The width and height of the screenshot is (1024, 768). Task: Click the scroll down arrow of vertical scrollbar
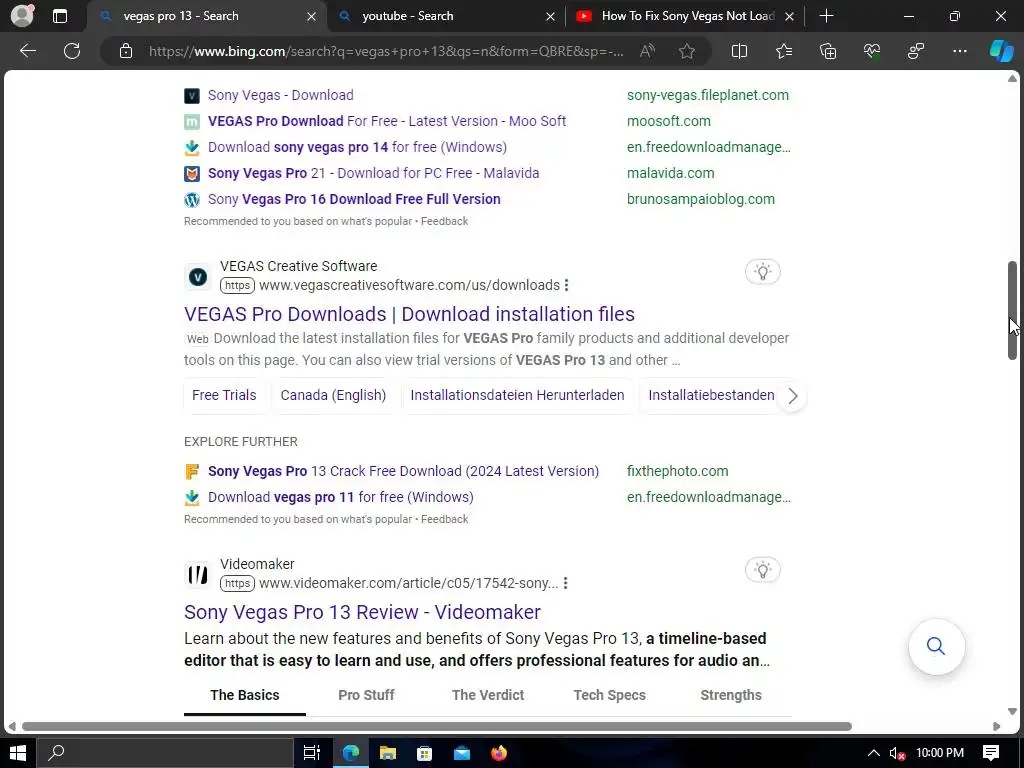1012,711
